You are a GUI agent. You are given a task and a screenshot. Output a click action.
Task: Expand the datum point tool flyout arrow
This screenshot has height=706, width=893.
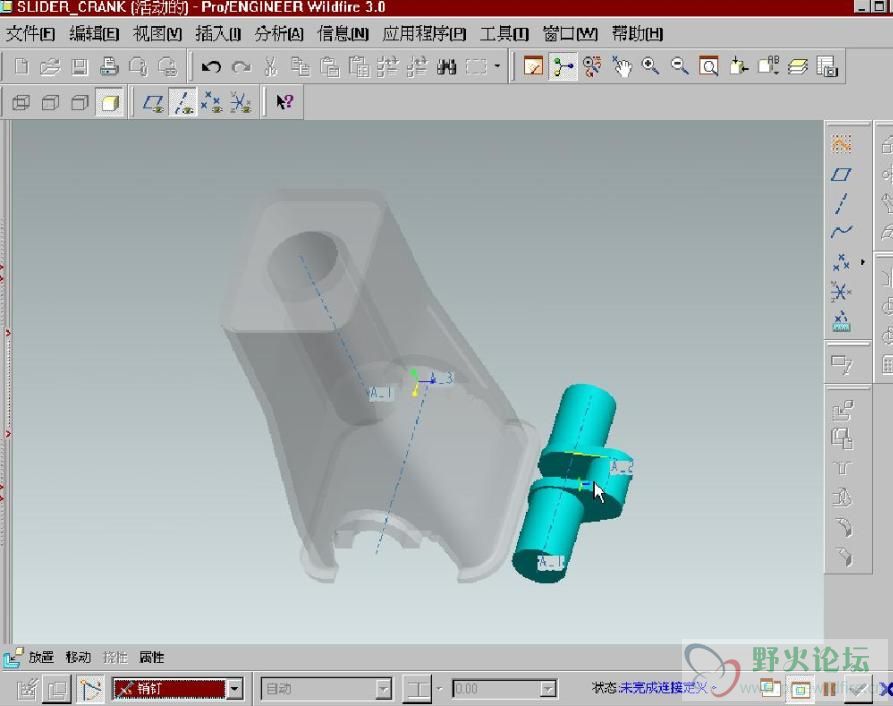pyautogui.click(x=862, y=262)
